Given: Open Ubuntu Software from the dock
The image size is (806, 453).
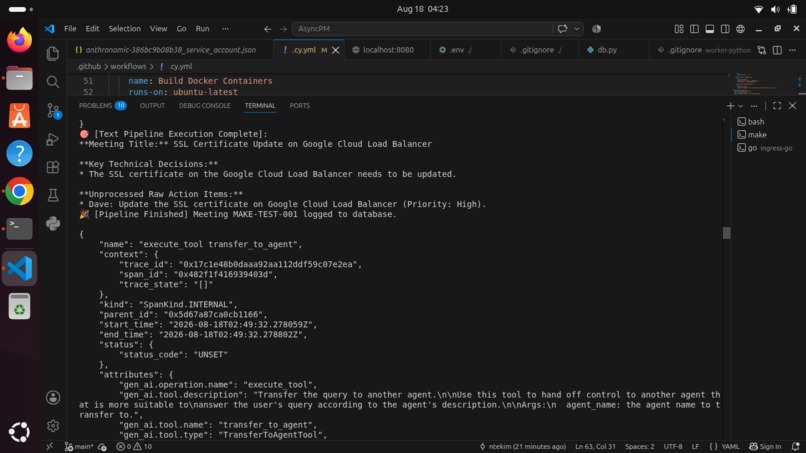Looking at the screenshot, I should (19, 116).
